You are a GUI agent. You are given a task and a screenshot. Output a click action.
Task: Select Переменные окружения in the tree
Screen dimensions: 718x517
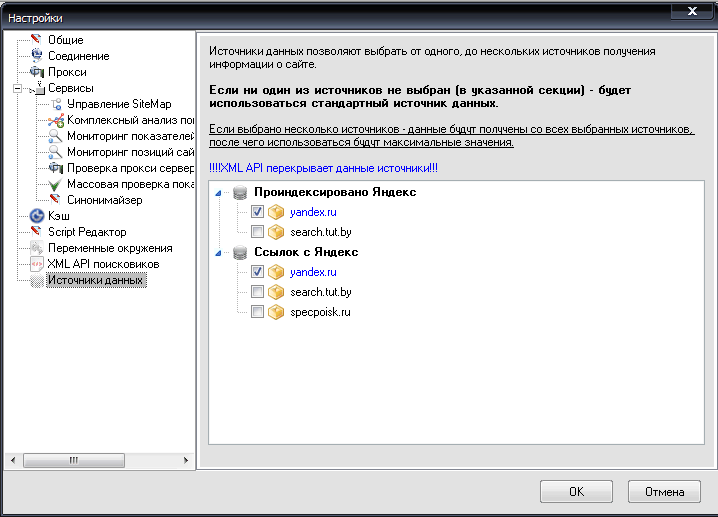click(110, 248)
